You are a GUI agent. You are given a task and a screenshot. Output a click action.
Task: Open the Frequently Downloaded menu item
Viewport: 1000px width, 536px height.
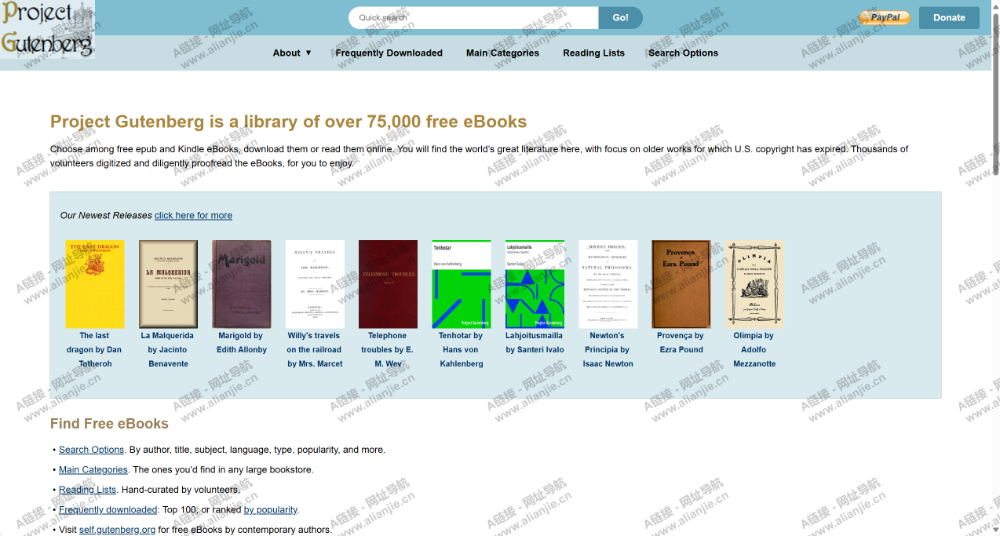(389, 53)
